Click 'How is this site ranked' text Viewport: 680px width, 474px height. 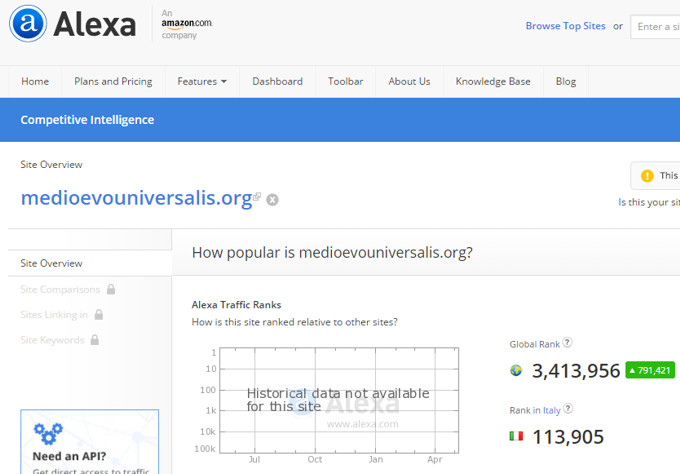294,322
